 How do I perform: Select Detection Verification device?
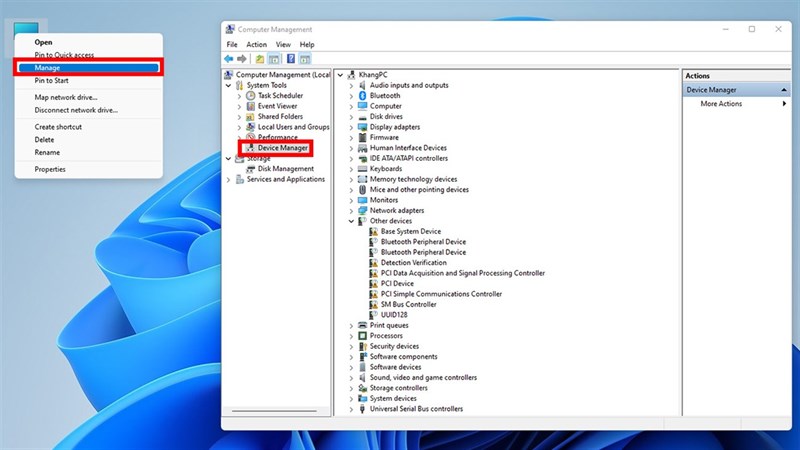click(413, 263)
